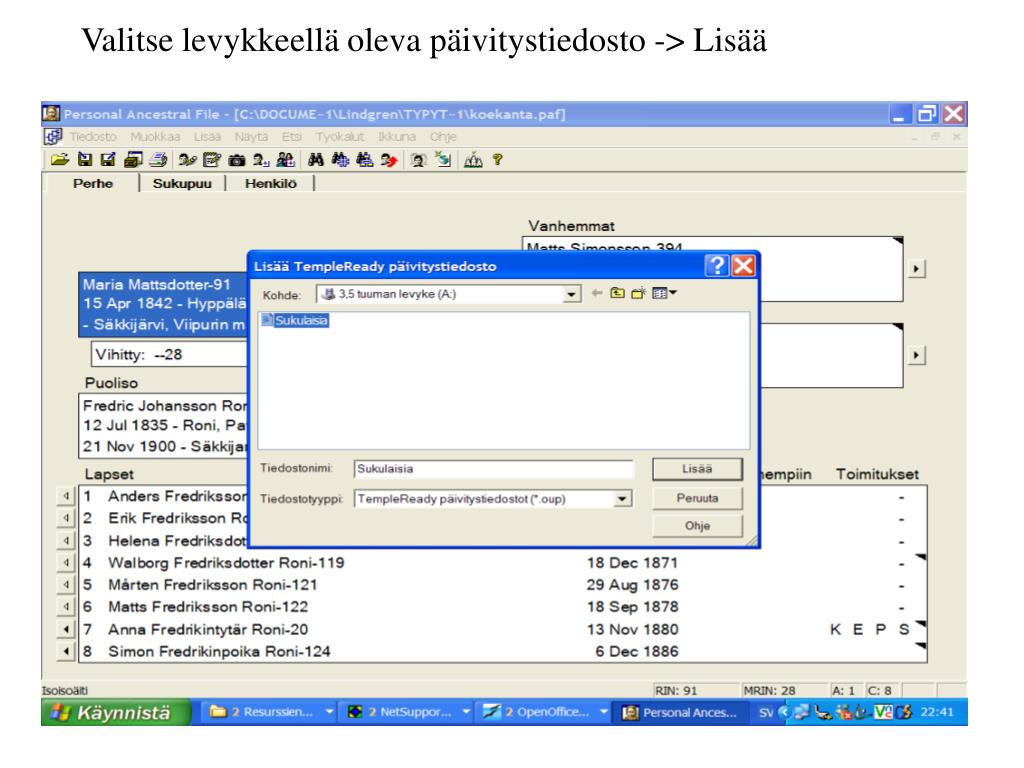This screenshot has height=768, width=1024.
Task: Click the notepad with pencil notes icon
Action: click(x=212, y=160)
